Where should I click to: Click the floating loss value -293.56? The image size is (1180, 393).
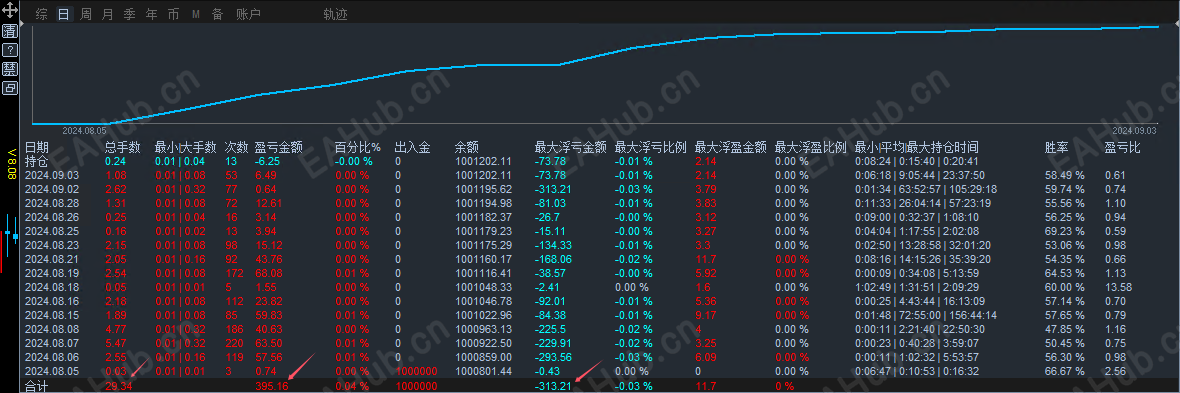tap(553, 358)
